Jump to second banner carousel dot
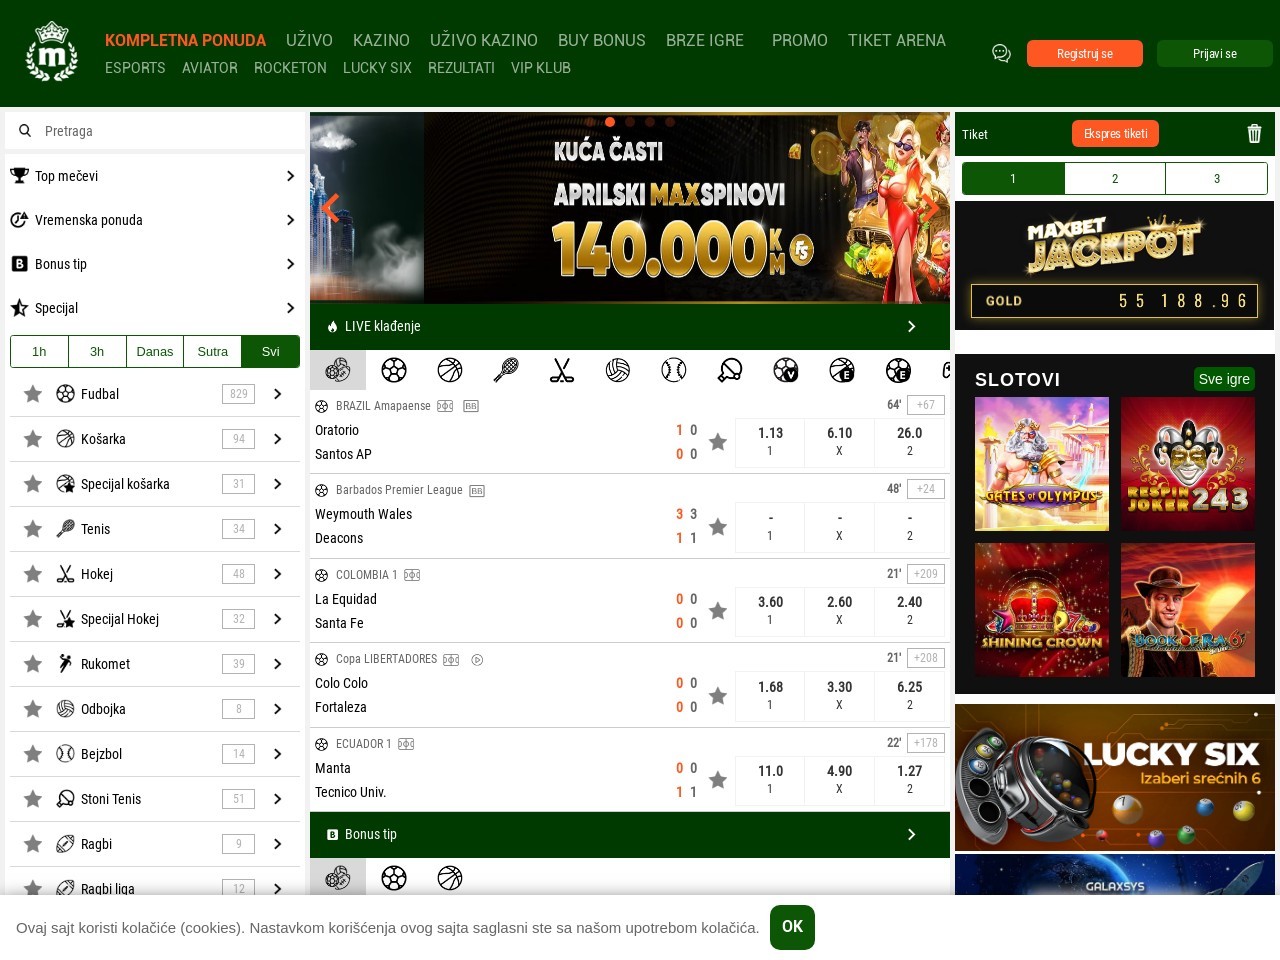The height and width of the screenshot is (960, 1280). [x=610, y=122]
